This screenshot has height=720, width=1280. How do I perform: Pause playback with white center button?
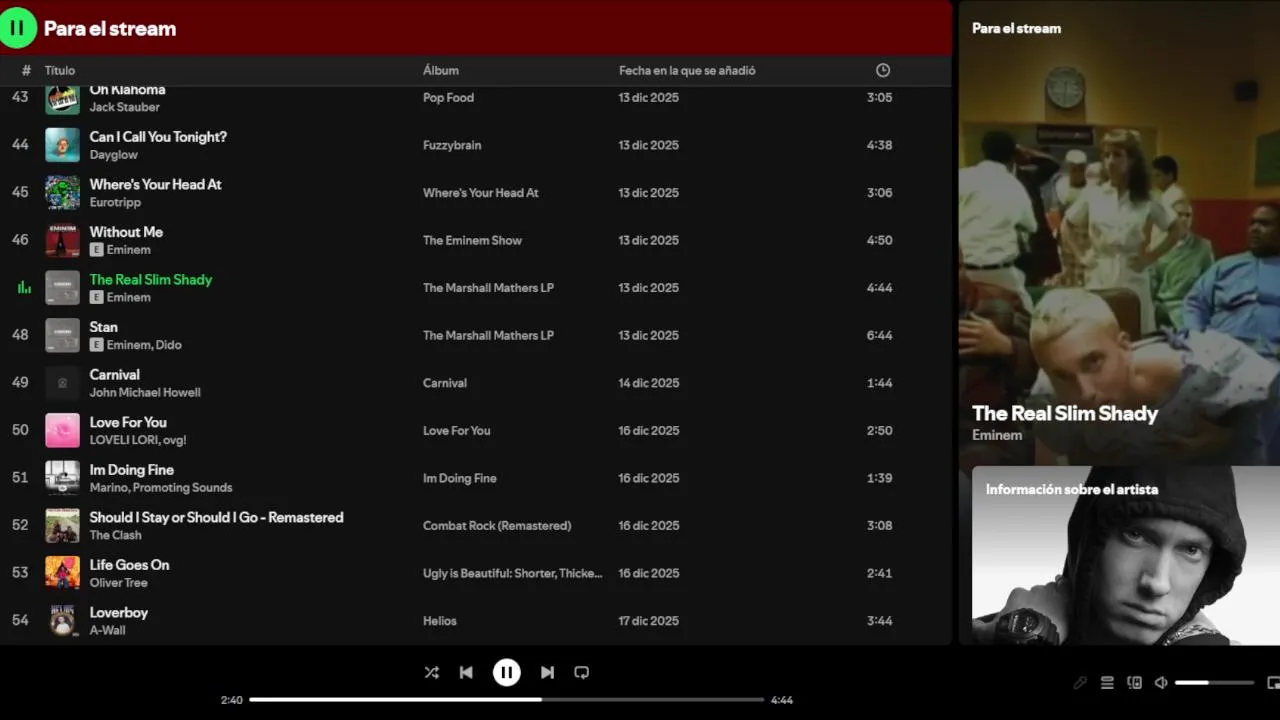507,673
